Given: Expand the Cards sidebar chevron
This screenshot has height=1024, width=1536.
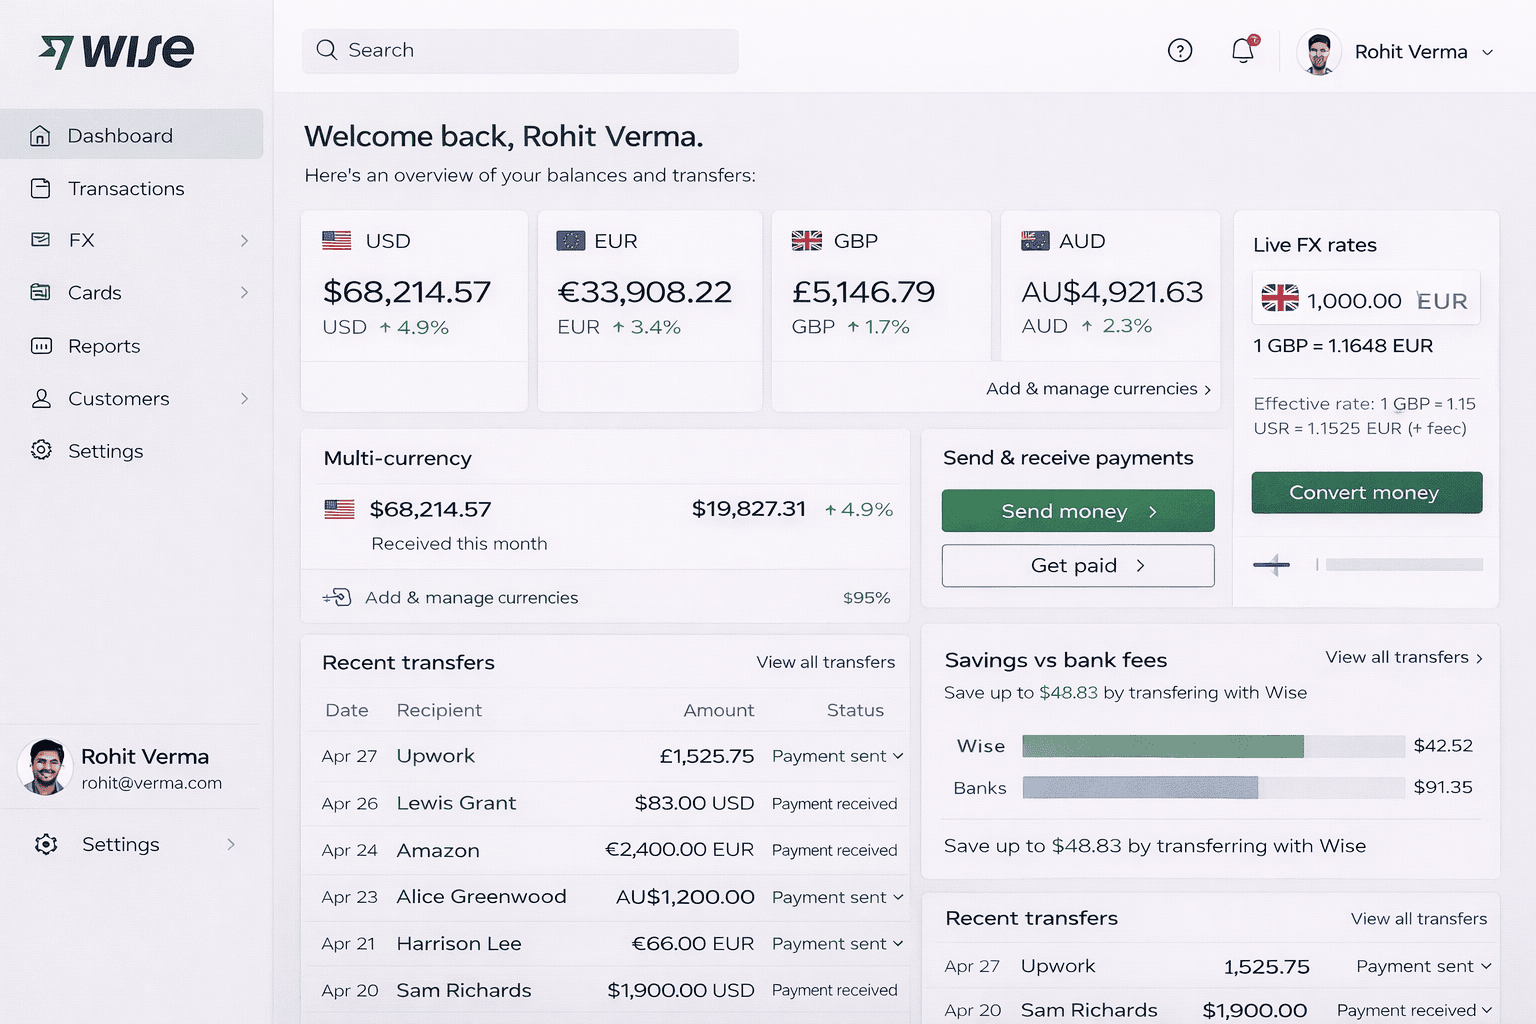Looking at the screenshot, I should pyautogui.click(x=244, y=293).
